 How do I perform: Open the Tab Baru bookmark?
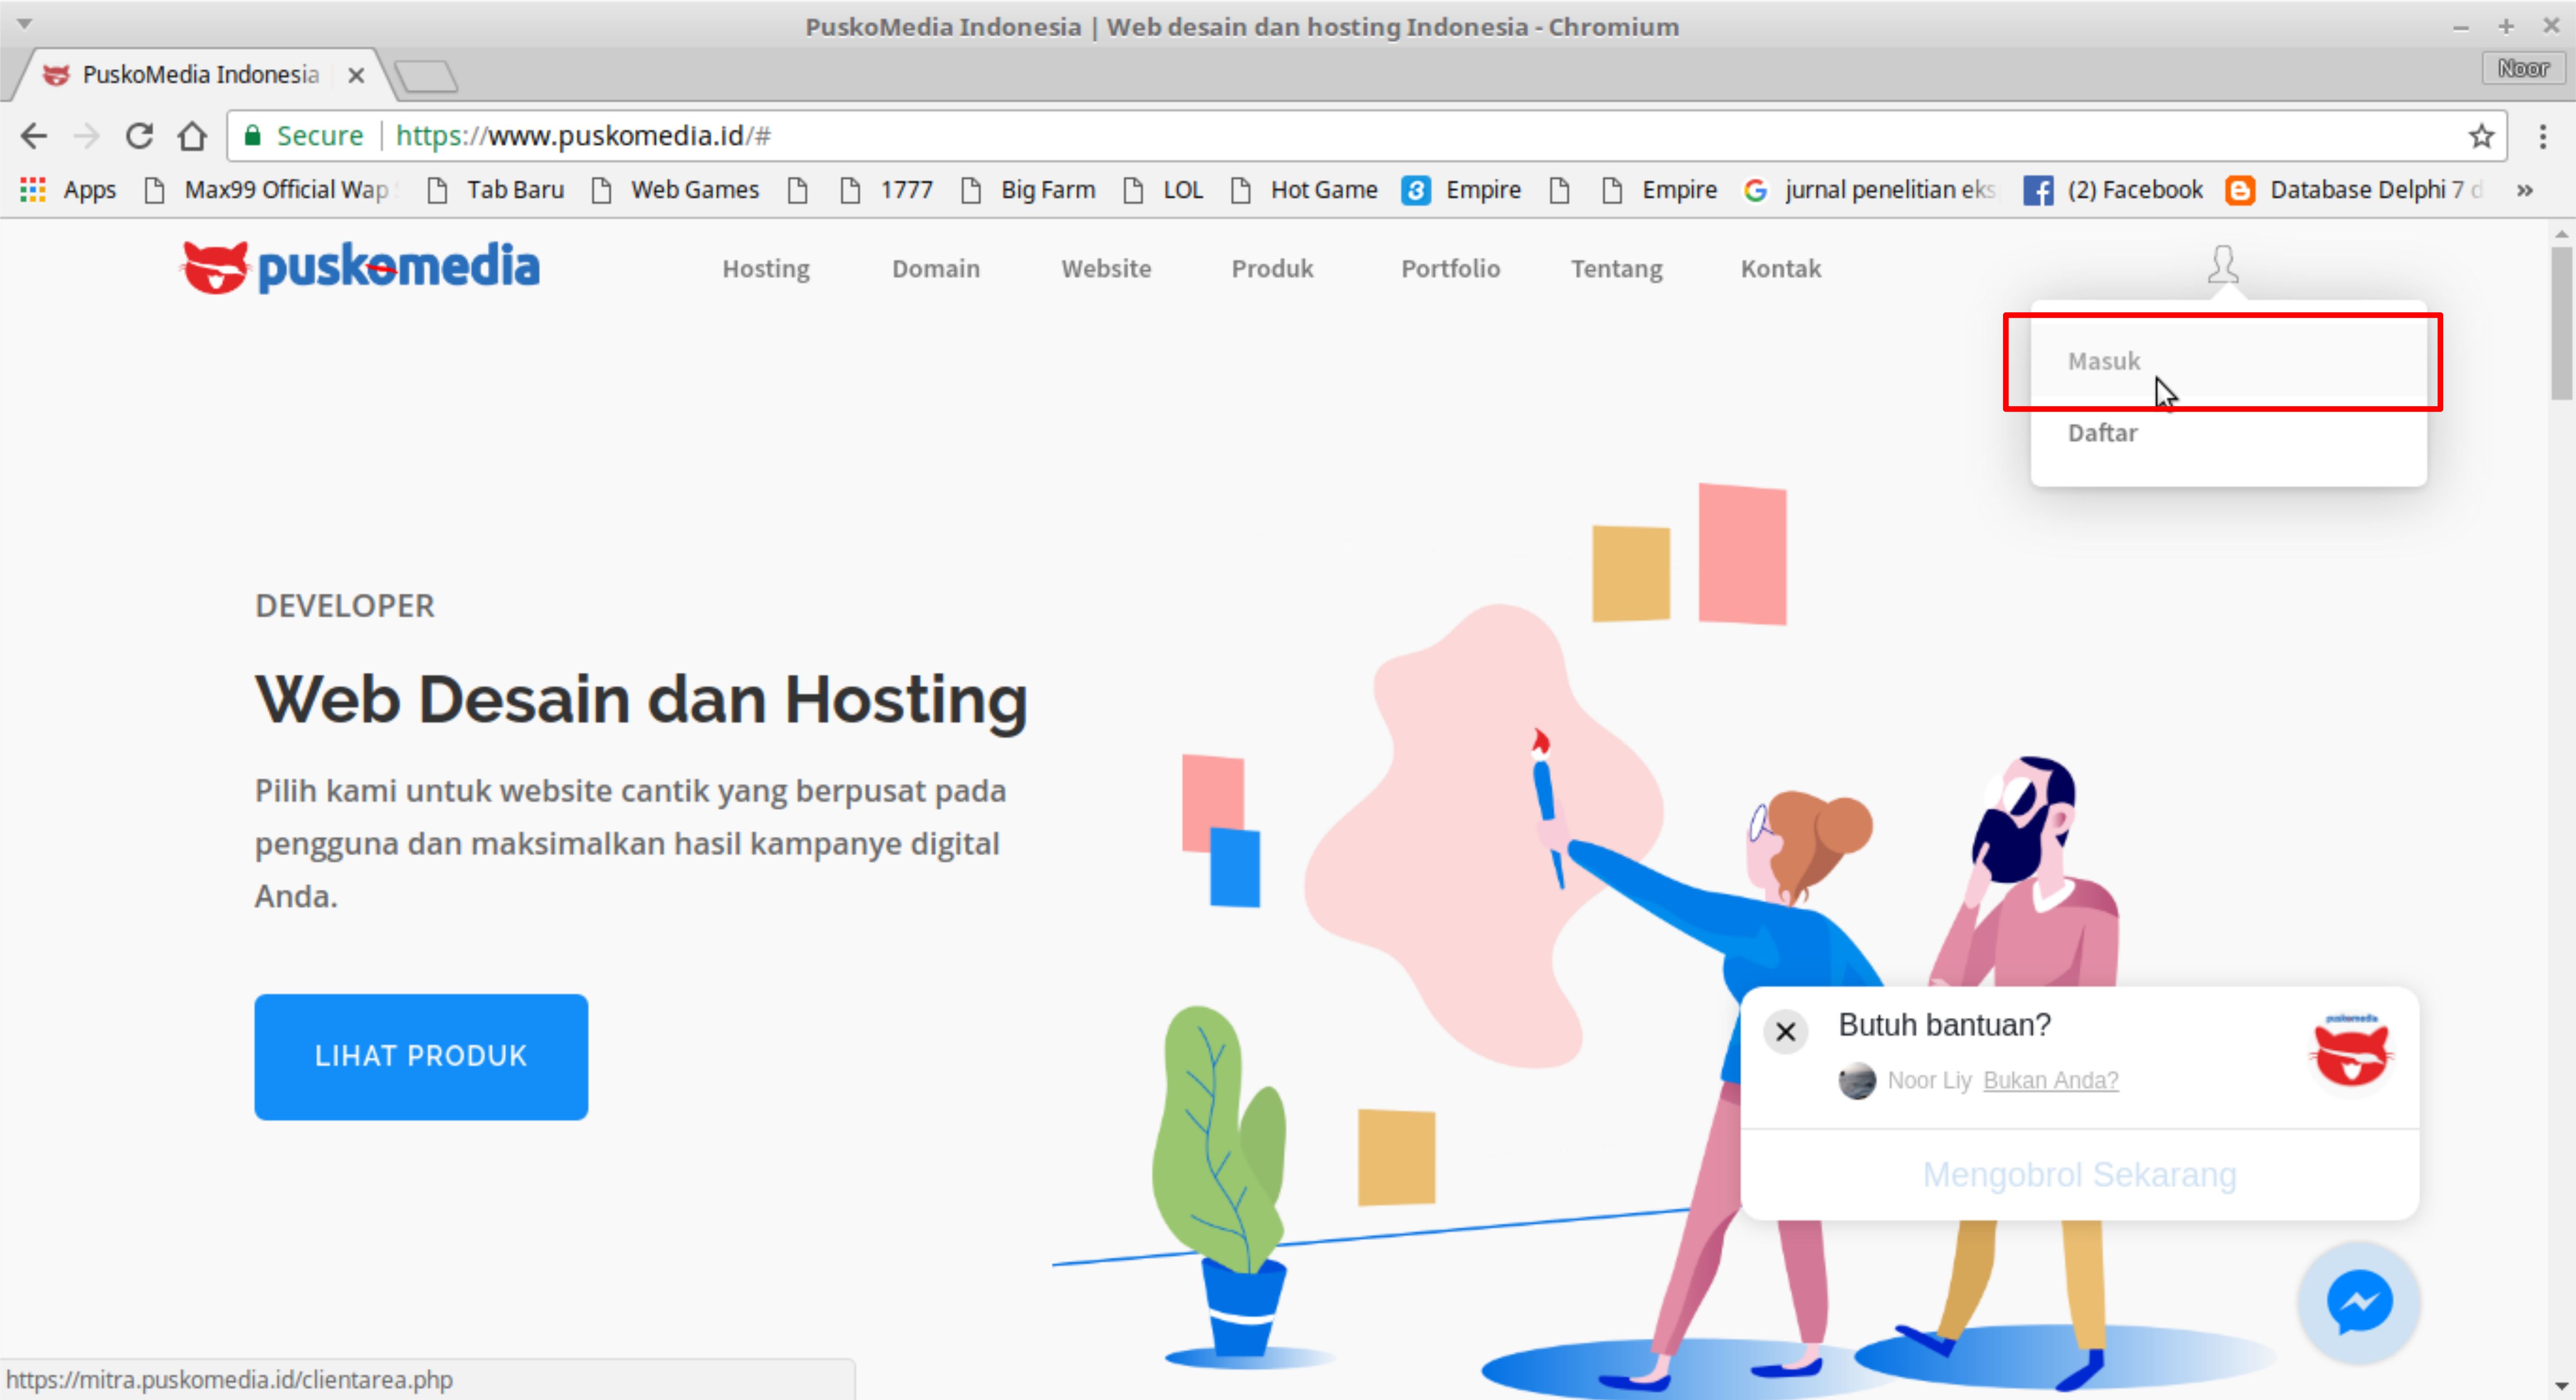click(495, 189)
